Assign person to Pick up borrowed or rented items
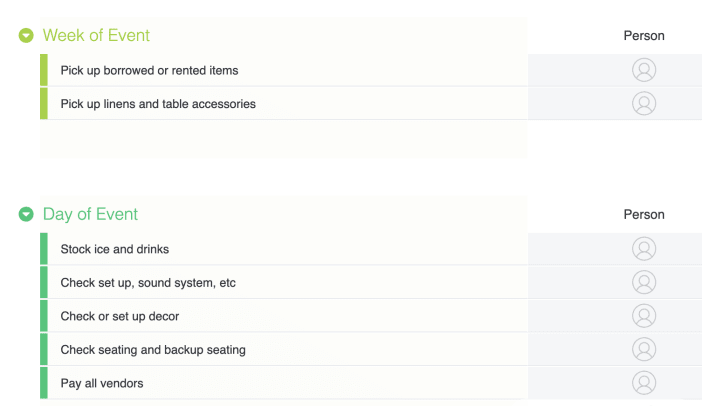The width and height of the screenshot is (702, 406). (x=644, y=70)
